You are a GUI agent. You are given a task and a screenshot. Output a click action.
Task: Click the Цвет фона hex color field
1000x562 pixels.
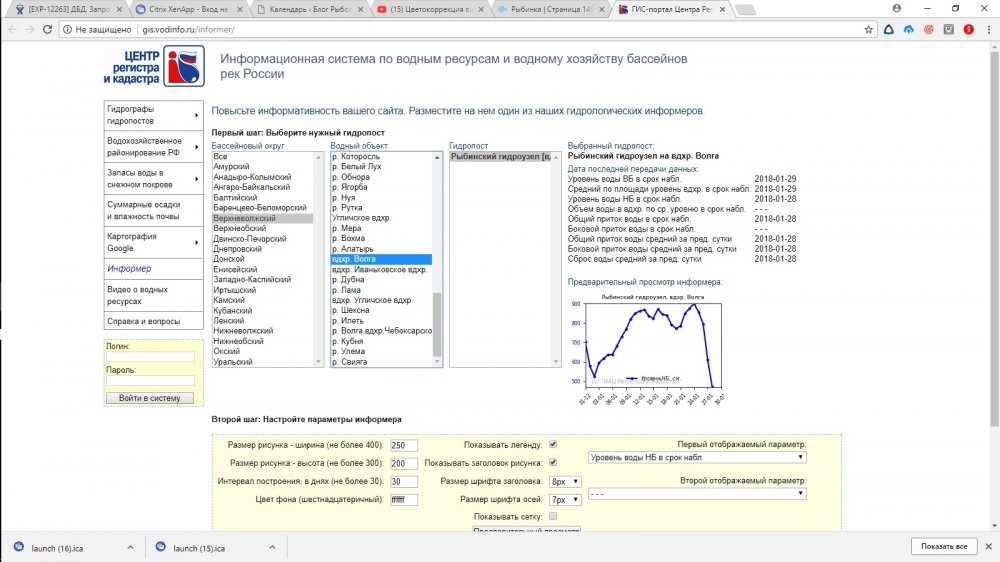coord(403,499)
